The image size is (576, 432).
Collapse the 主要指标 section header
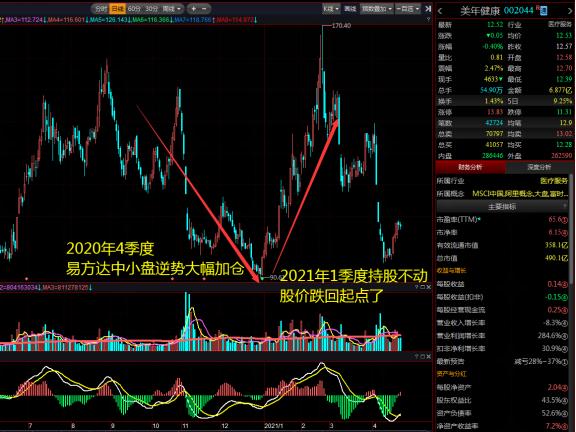(503, 207)
